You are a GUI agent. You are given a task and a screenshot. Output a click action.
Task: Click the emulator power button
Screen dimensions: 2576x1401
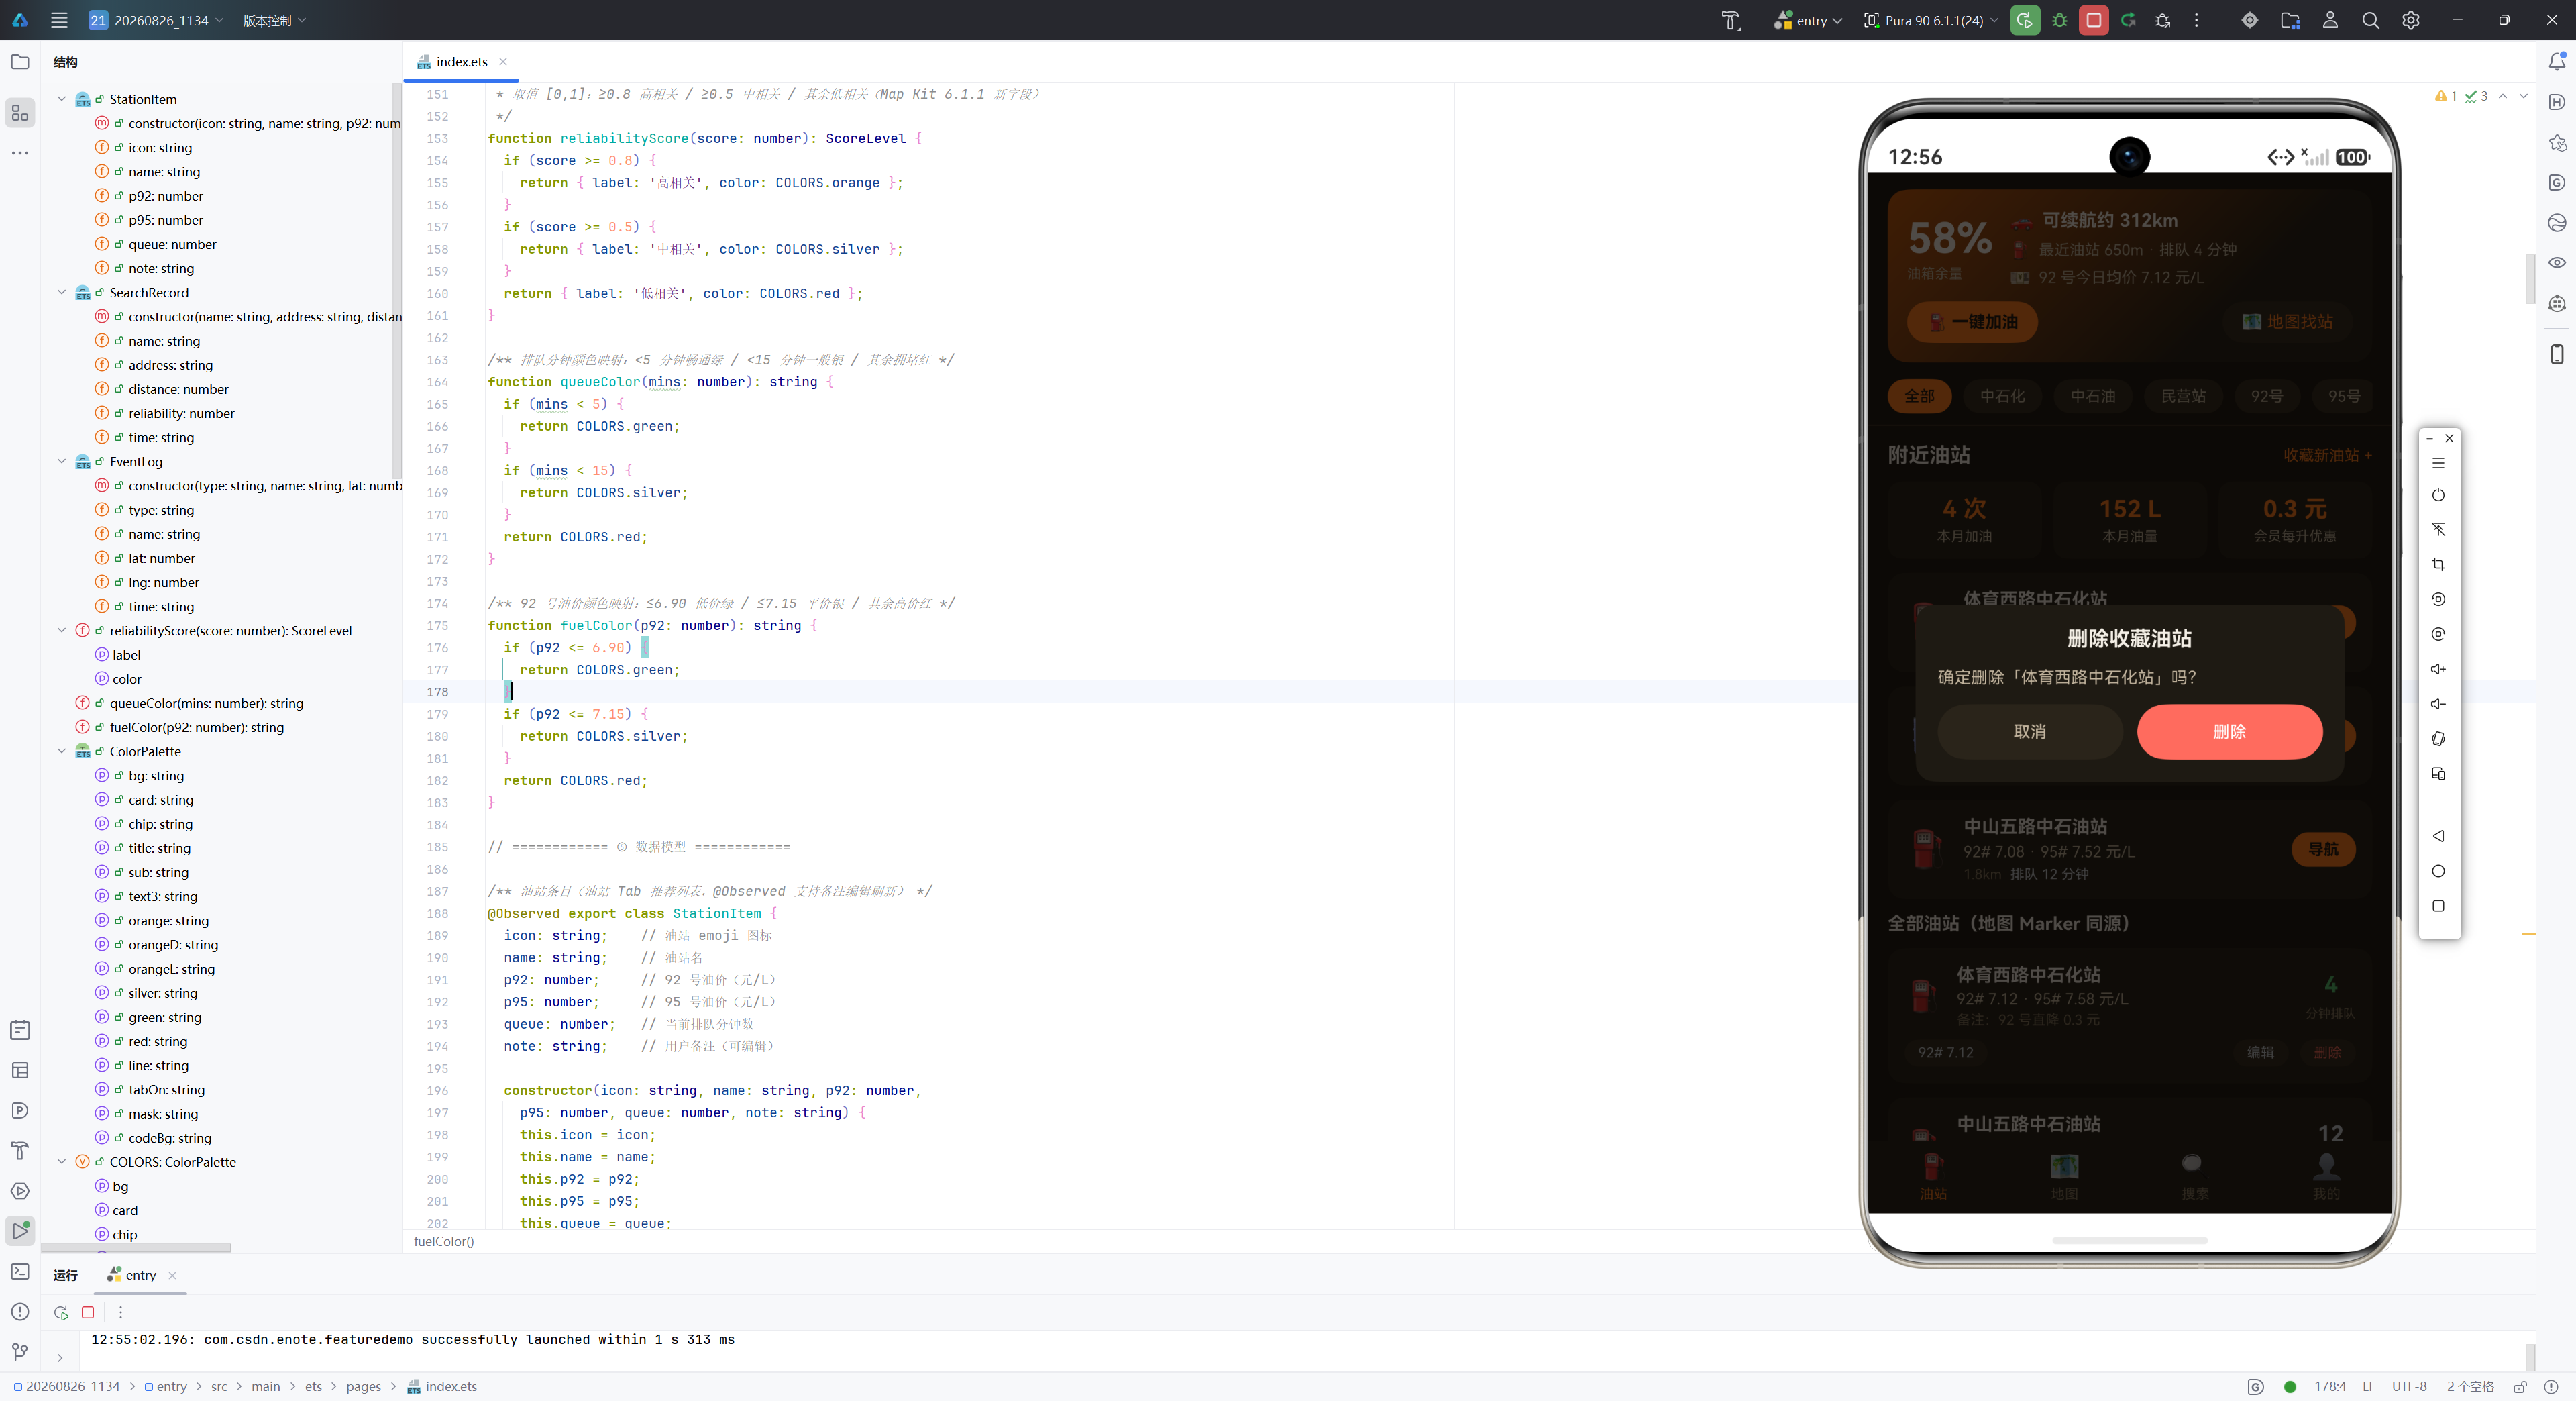(2438, 495)
